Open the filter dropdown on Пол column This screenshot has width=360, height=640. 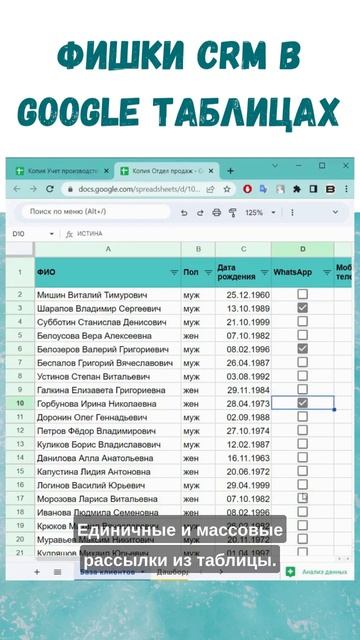click(x=209, y=272)
